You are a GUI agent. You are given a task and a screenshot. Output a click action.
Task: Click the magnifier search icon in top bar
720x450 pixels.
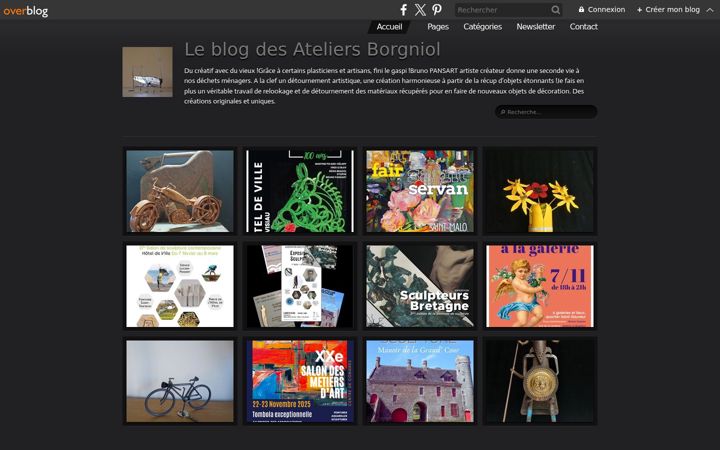(x=556, y=10)
